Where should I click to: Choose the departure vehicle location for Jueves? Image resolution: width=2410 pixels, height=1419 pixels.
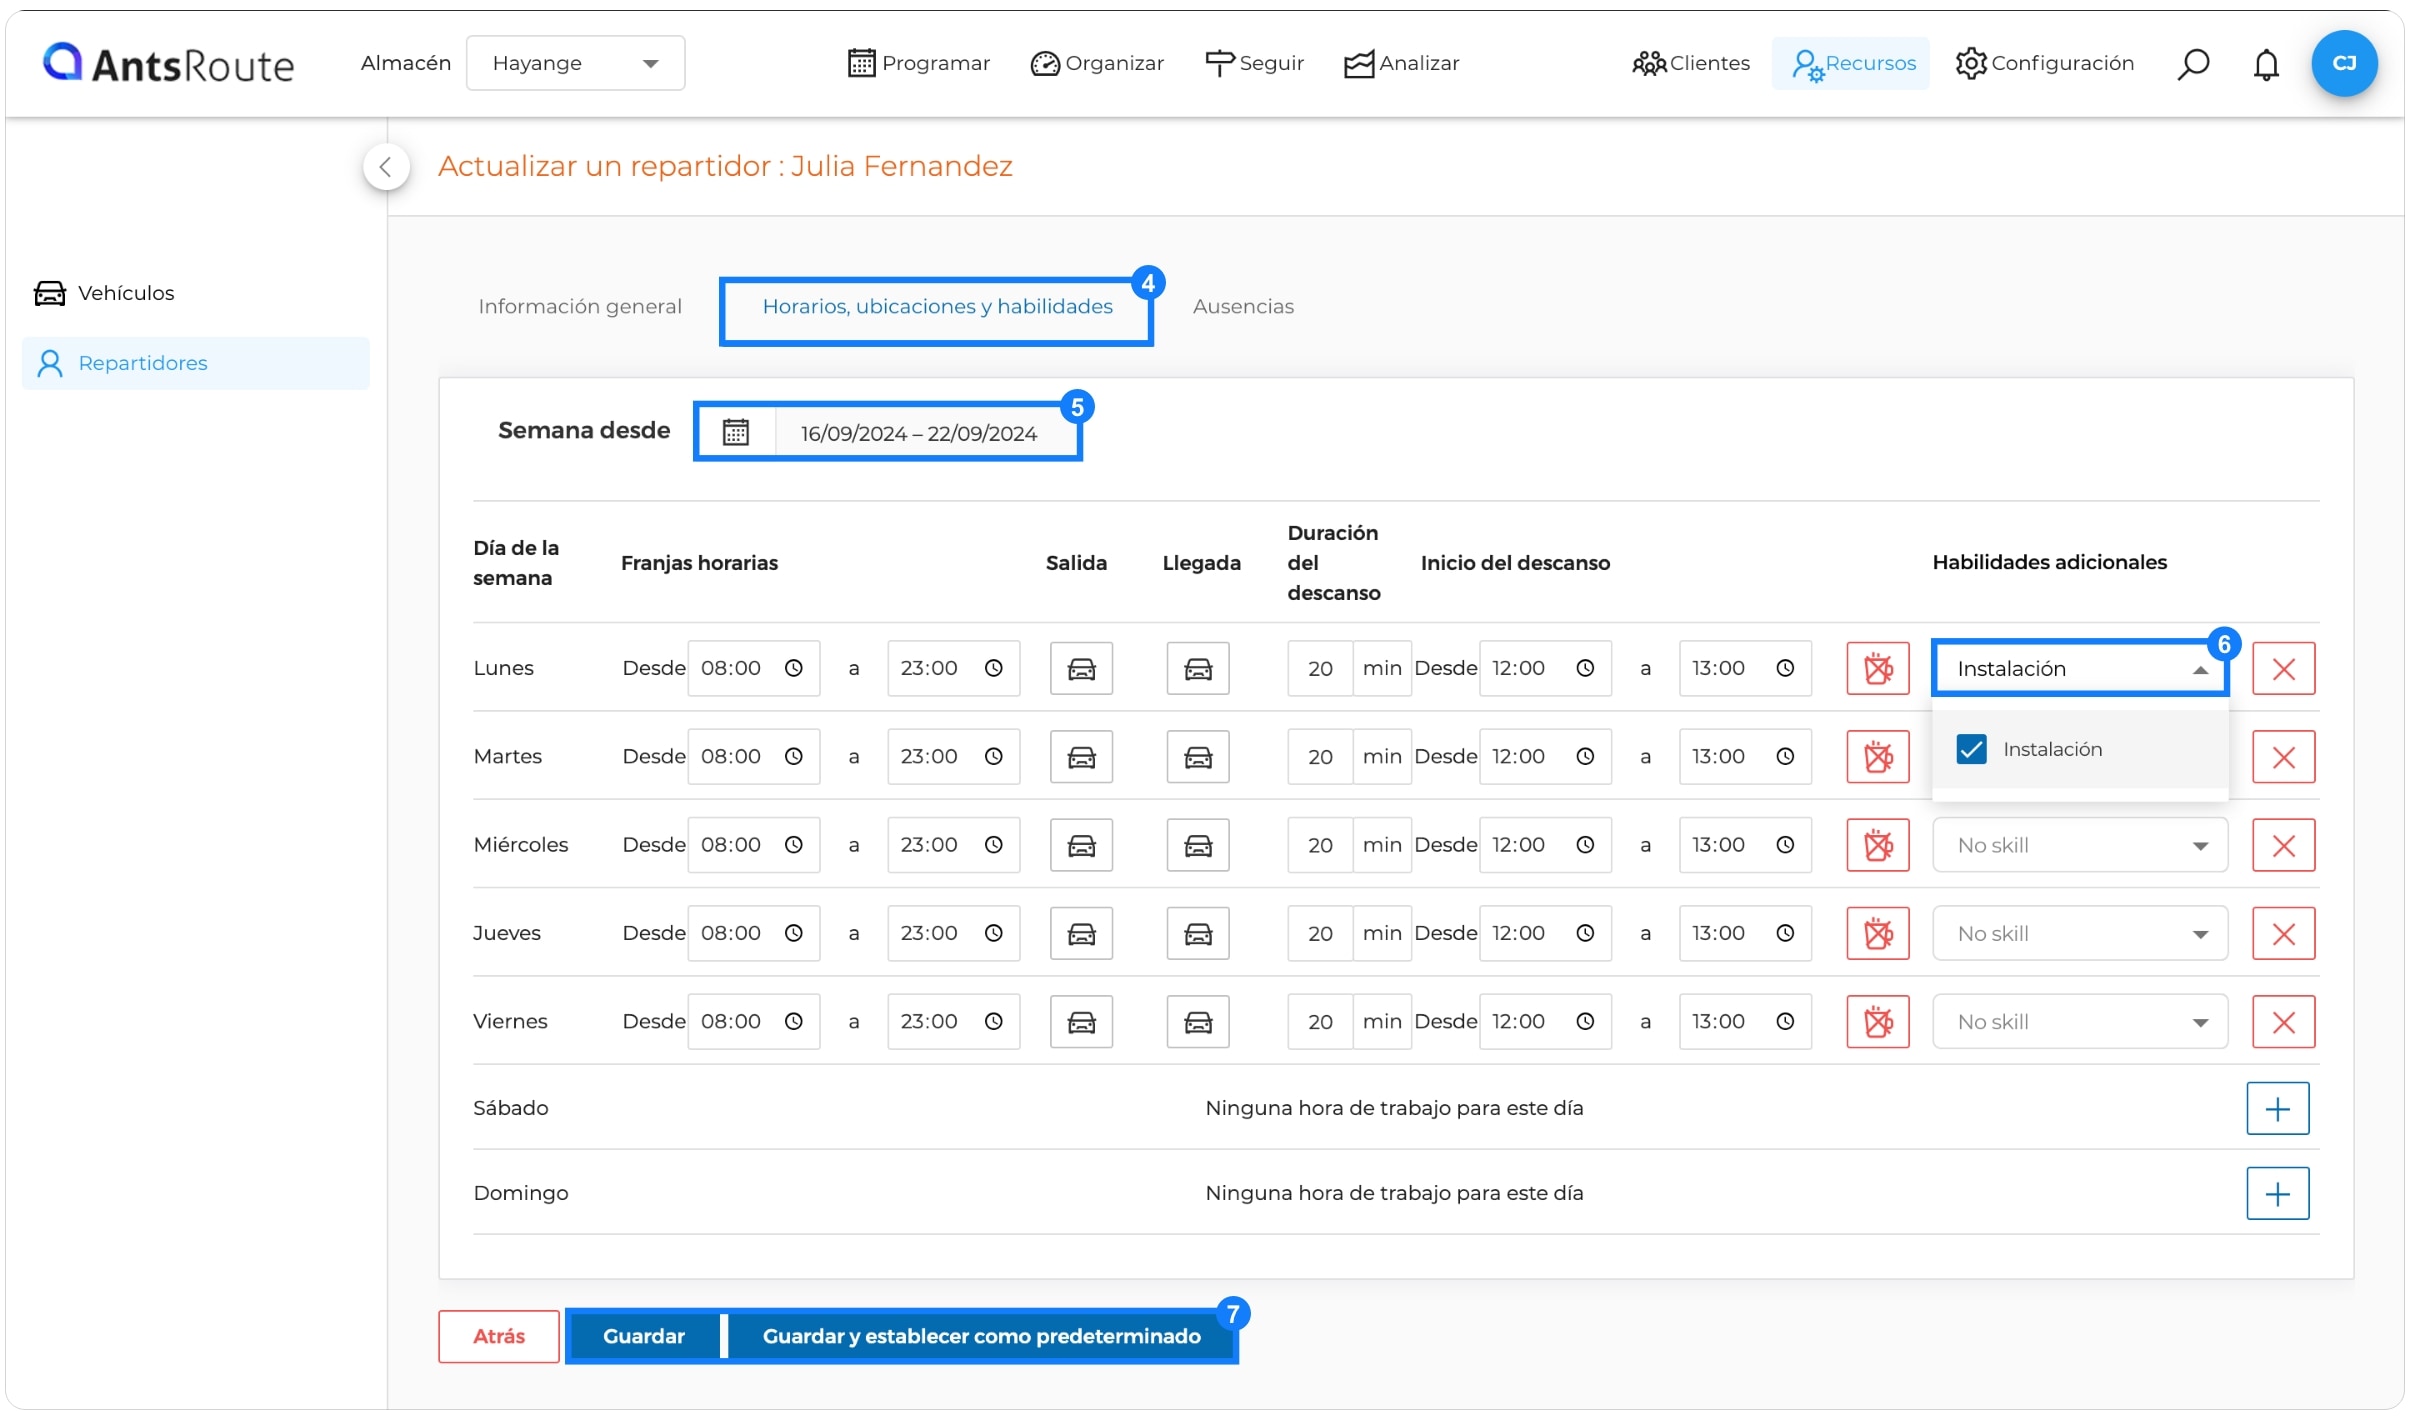1081,933
